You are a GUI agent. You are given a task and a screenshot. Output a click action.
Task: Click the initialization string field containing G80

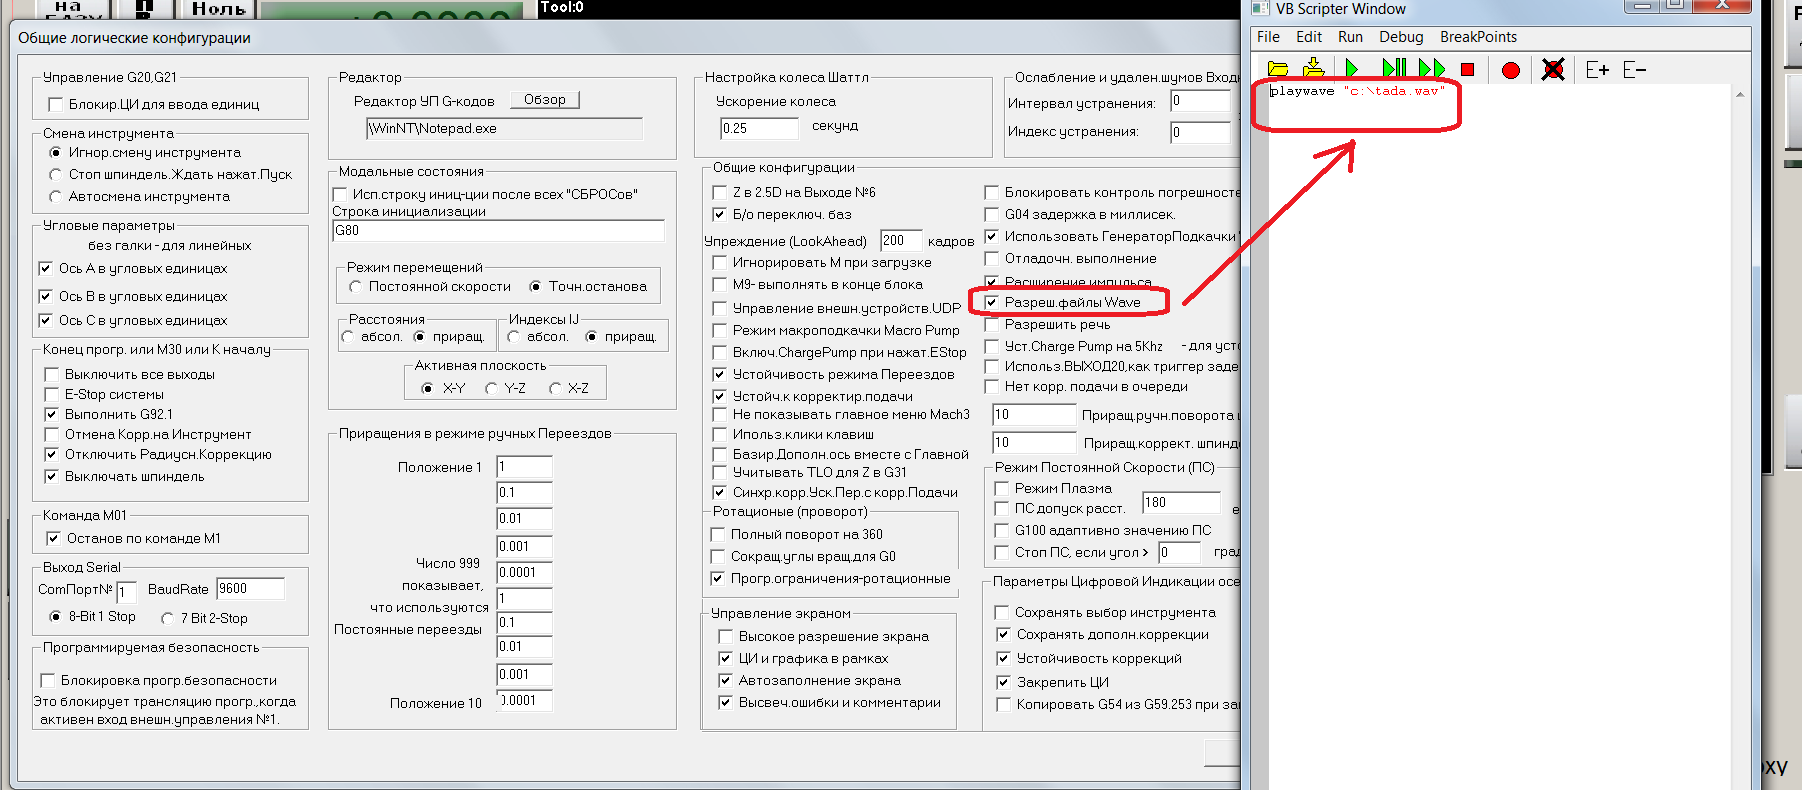498,231
